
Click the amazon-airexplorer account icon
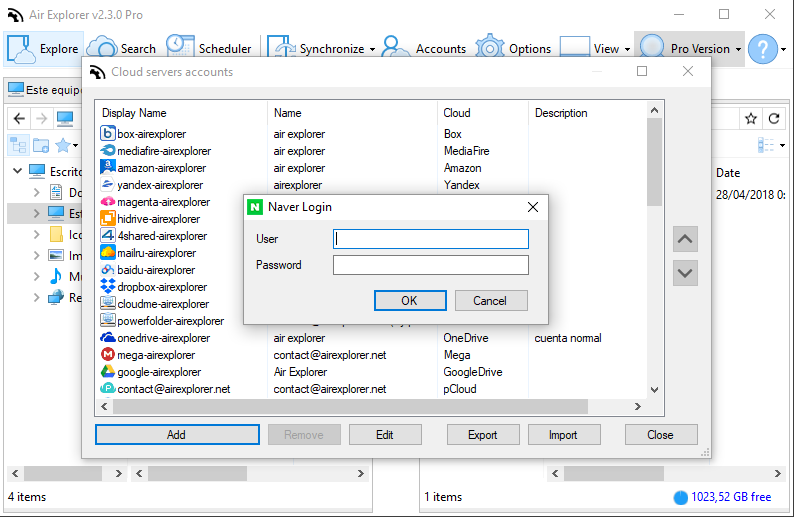tap(107, 167)
